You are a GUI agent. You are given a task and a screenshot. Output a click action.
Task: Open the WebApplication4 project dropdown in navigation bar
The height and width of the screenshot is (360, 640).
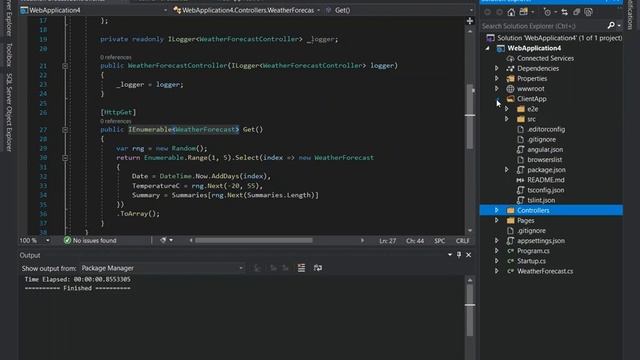(165, 10)
